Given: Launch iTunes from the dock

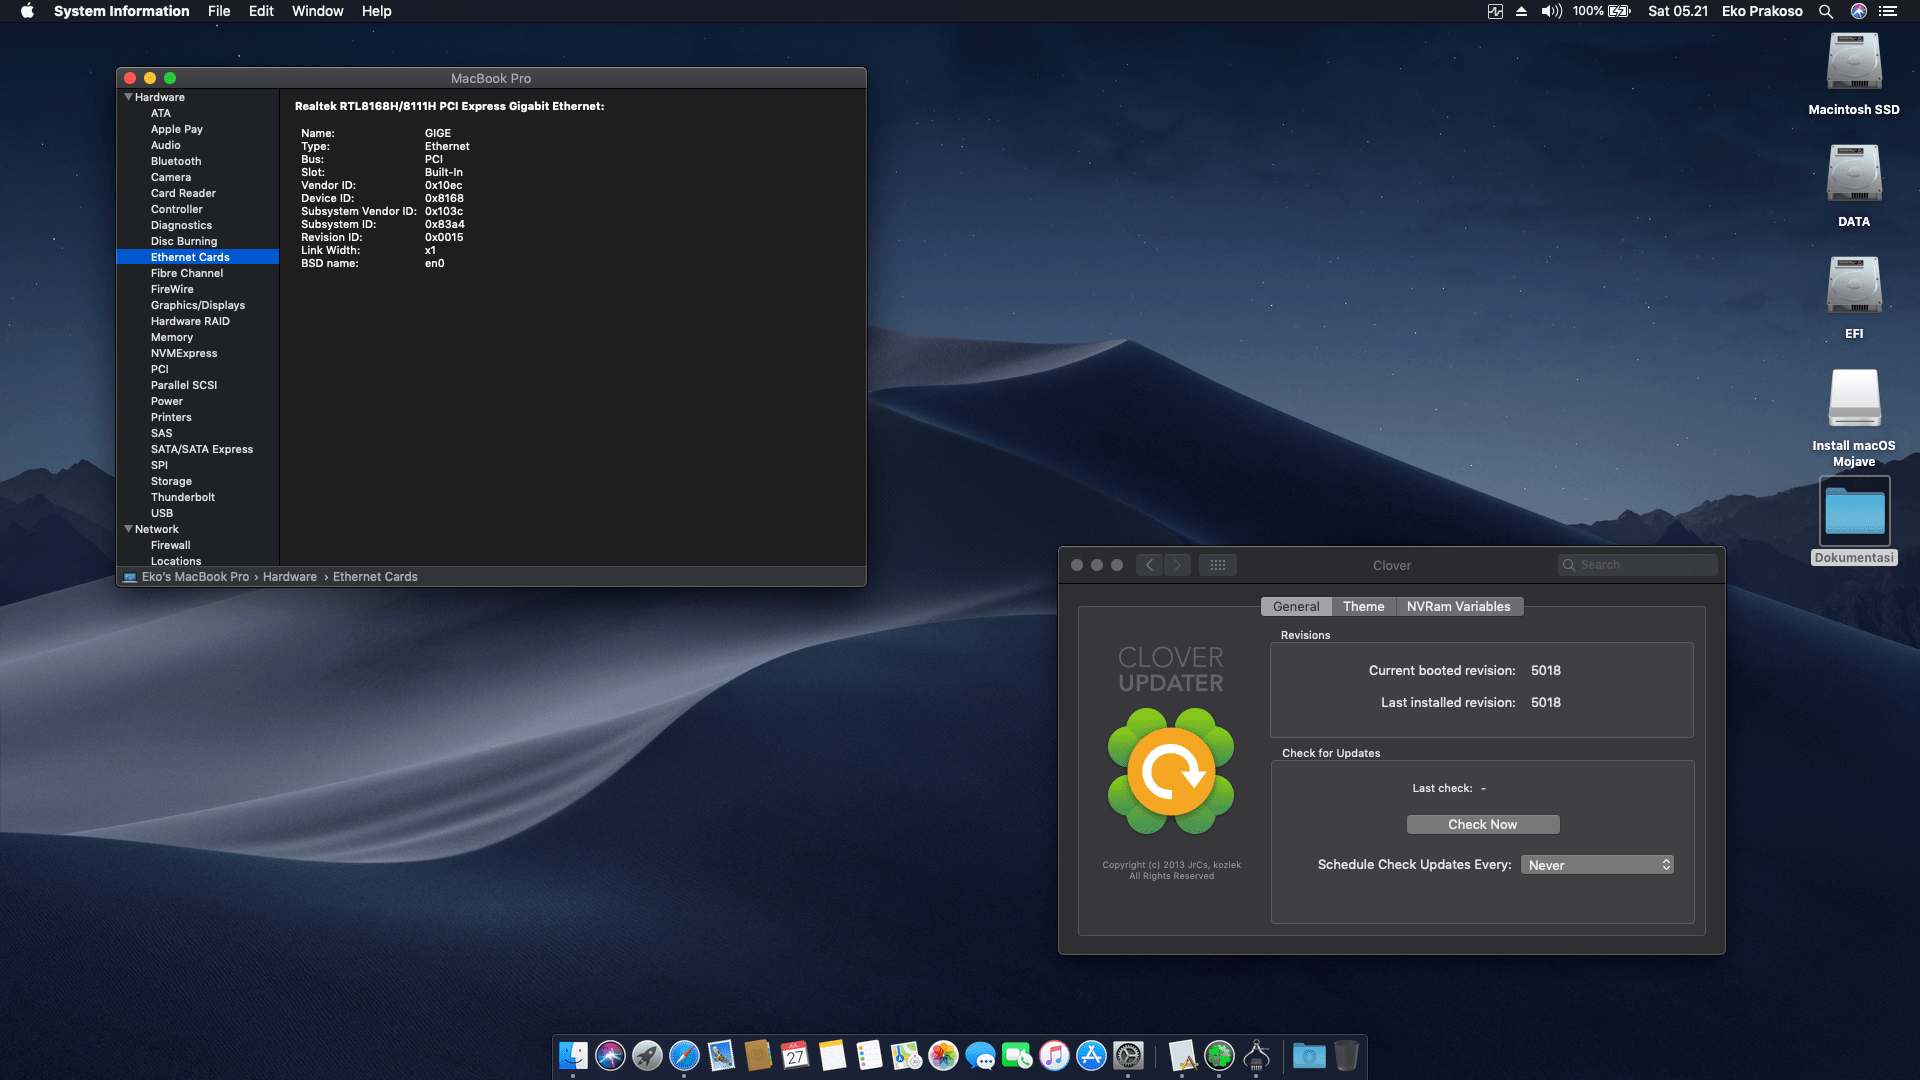Looking at the screenshot, I should point(1054,1055).
